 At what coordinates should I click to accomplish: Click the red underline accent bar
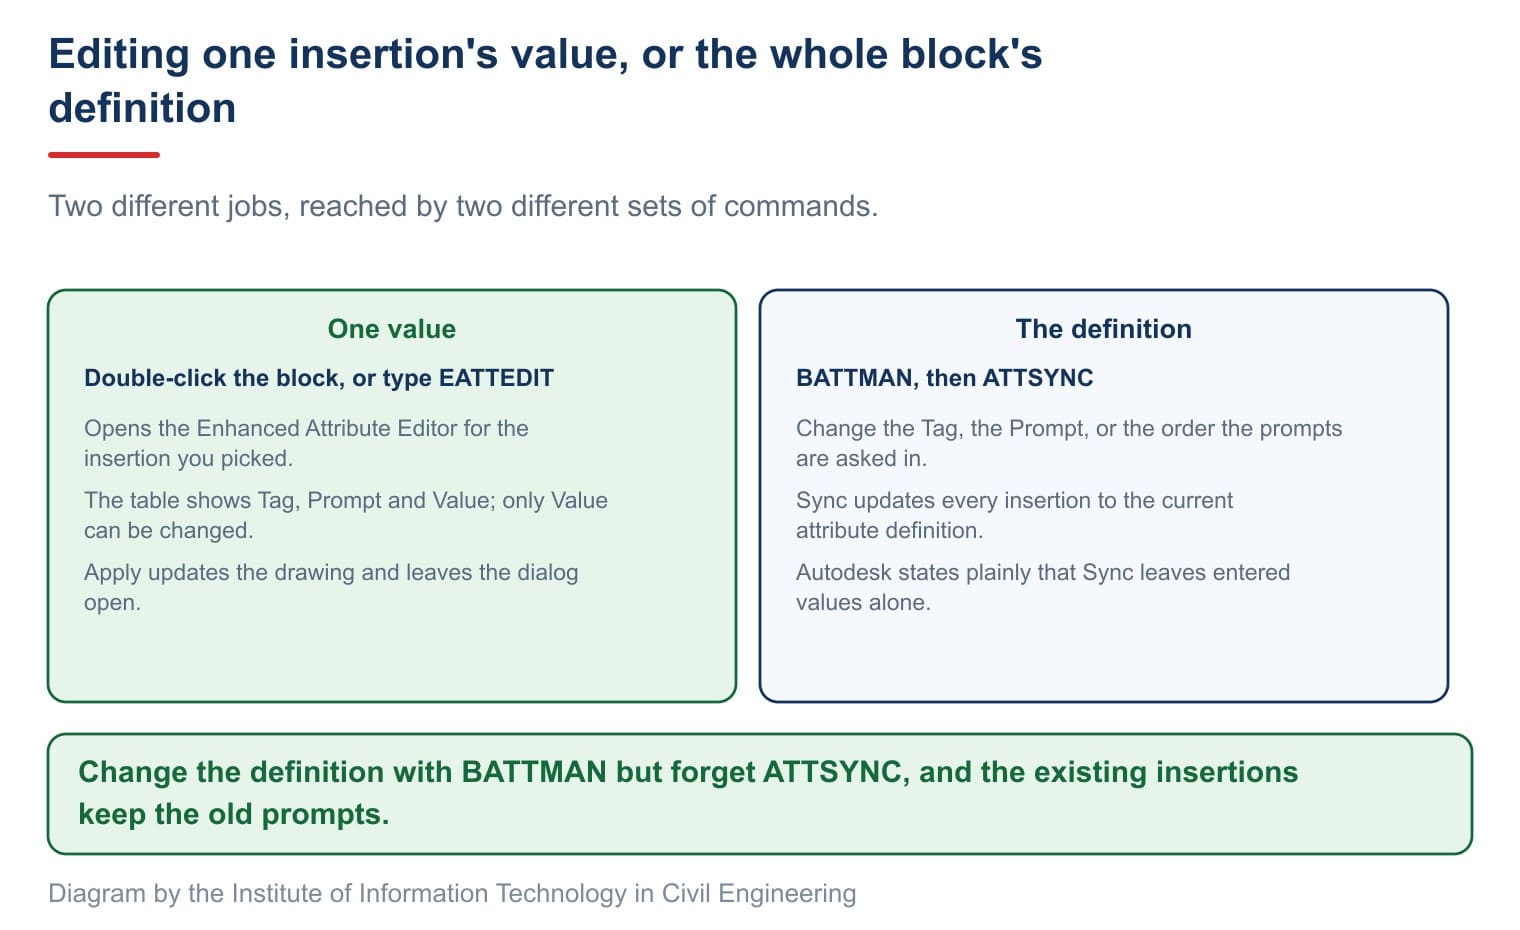pyautogui.click(x=104, y=155)
